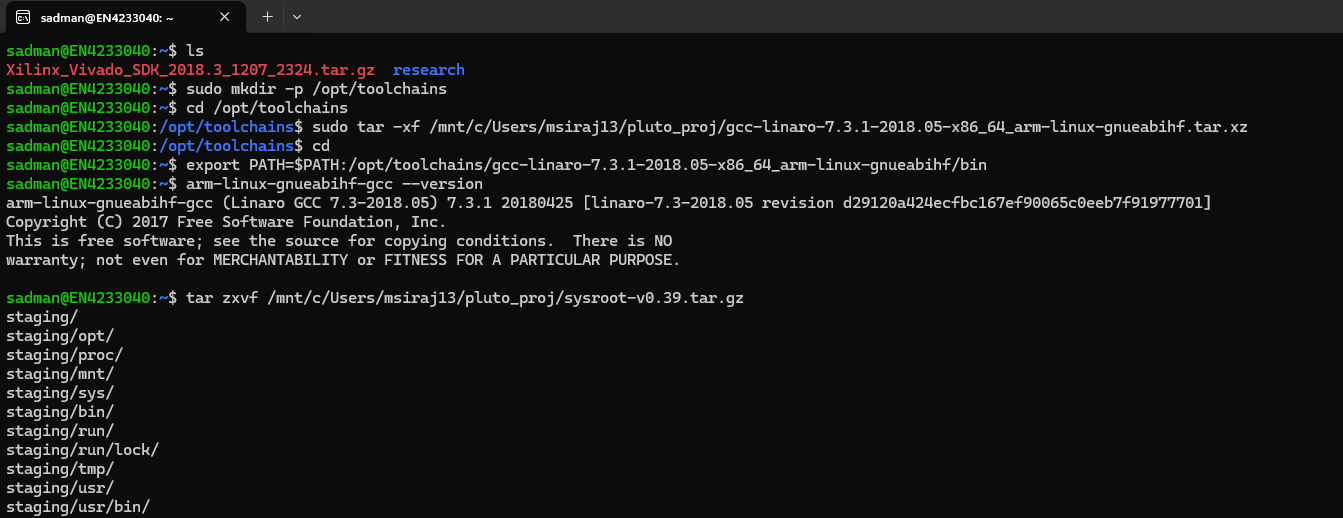Click the staging/usr/bin/ output line
This screenshot has height=518, width=1343.
point(78,507)
